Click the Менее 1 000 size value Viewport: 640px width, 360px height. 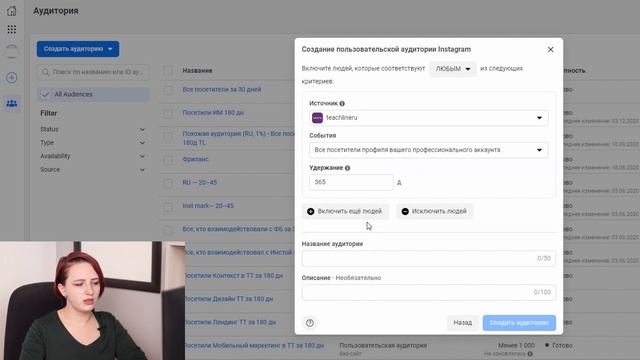coord(516,345)
